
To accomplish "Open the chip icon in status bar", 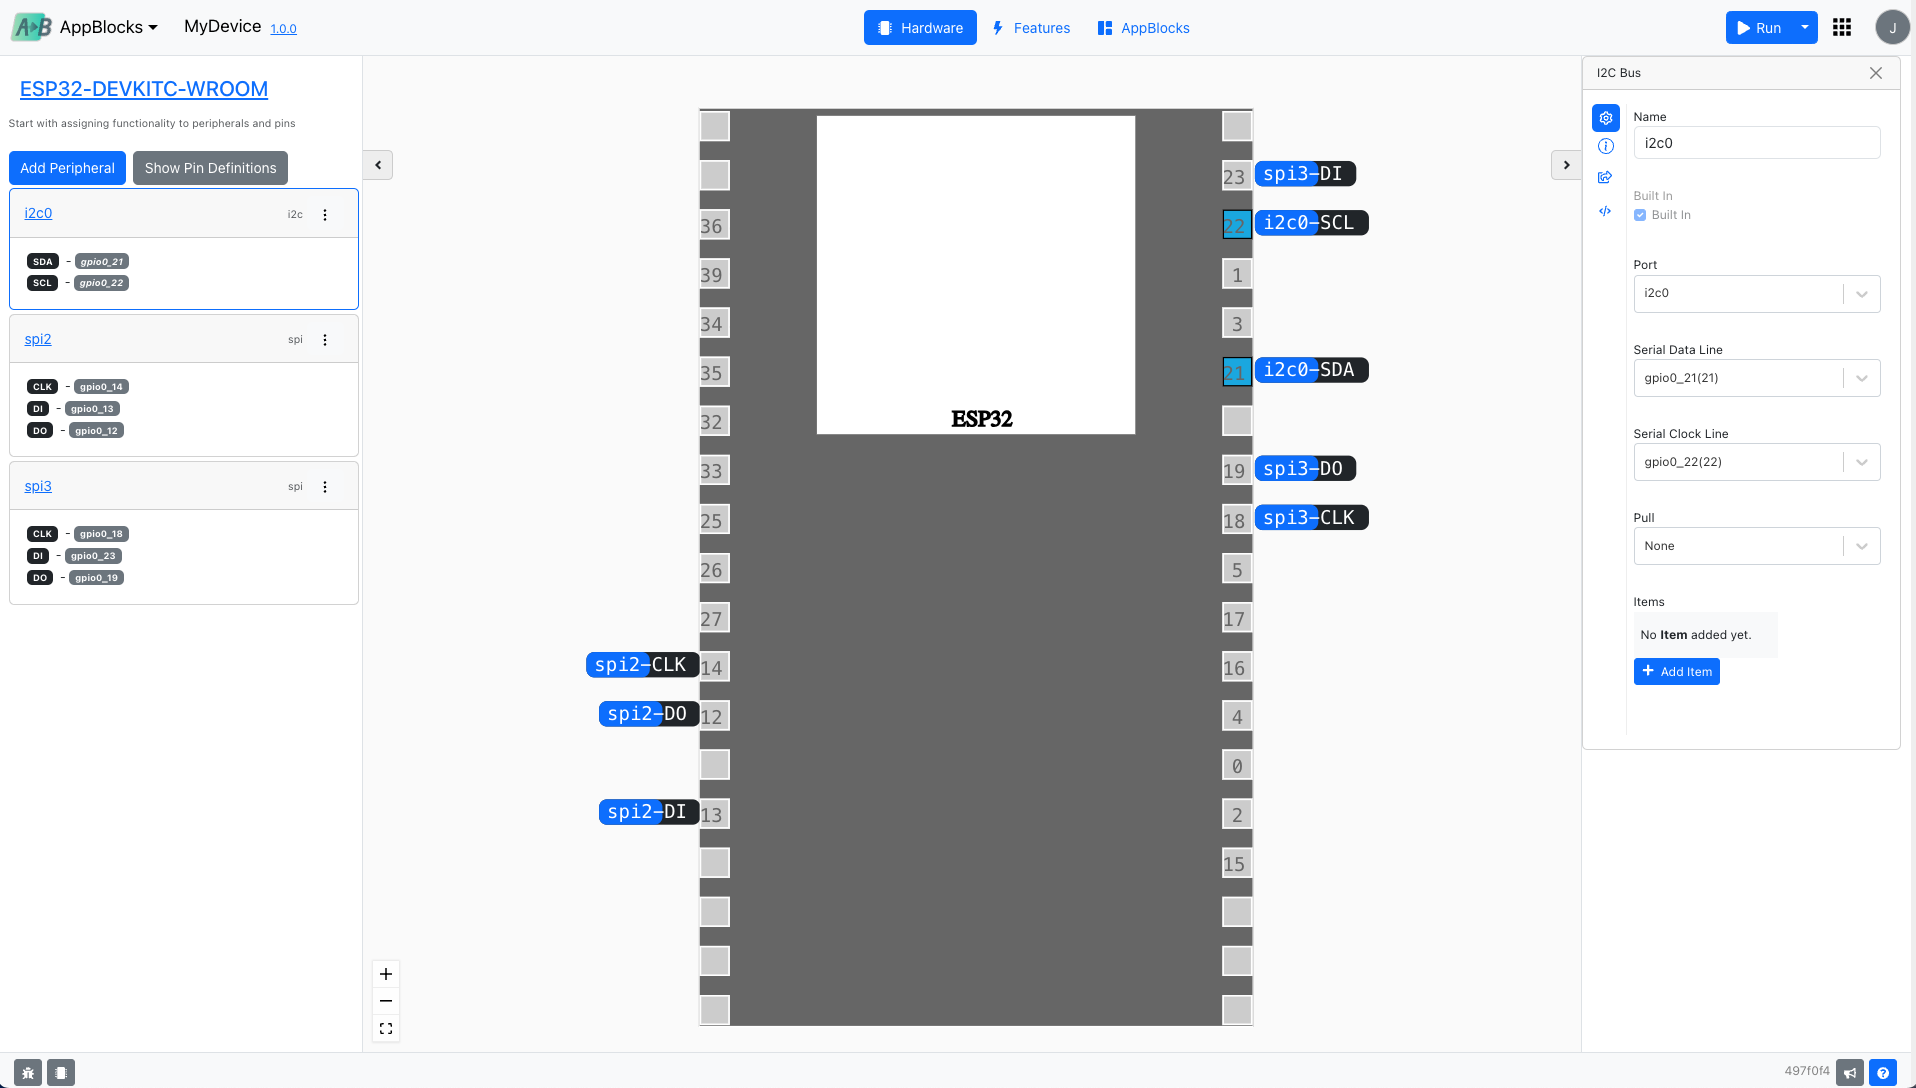I will coord(61,1072).
